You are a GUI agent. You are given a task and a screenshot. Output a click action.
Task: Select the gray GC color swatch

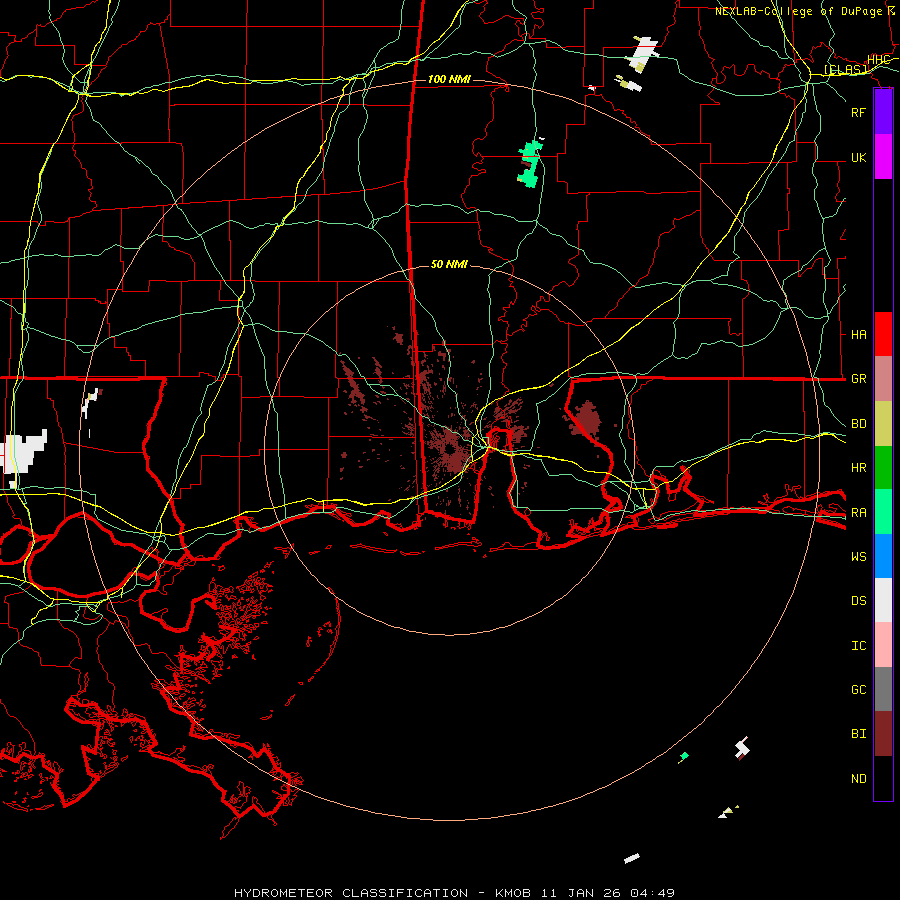(883, 689)
